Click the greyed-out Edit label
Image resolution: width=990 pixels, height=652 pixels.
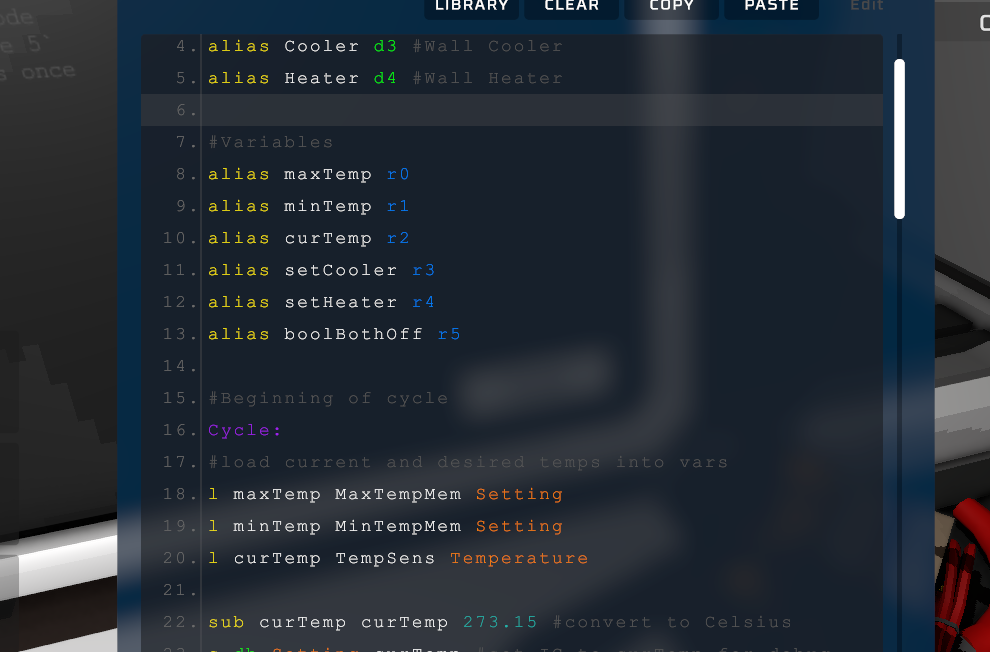click(x=867, y=6)
